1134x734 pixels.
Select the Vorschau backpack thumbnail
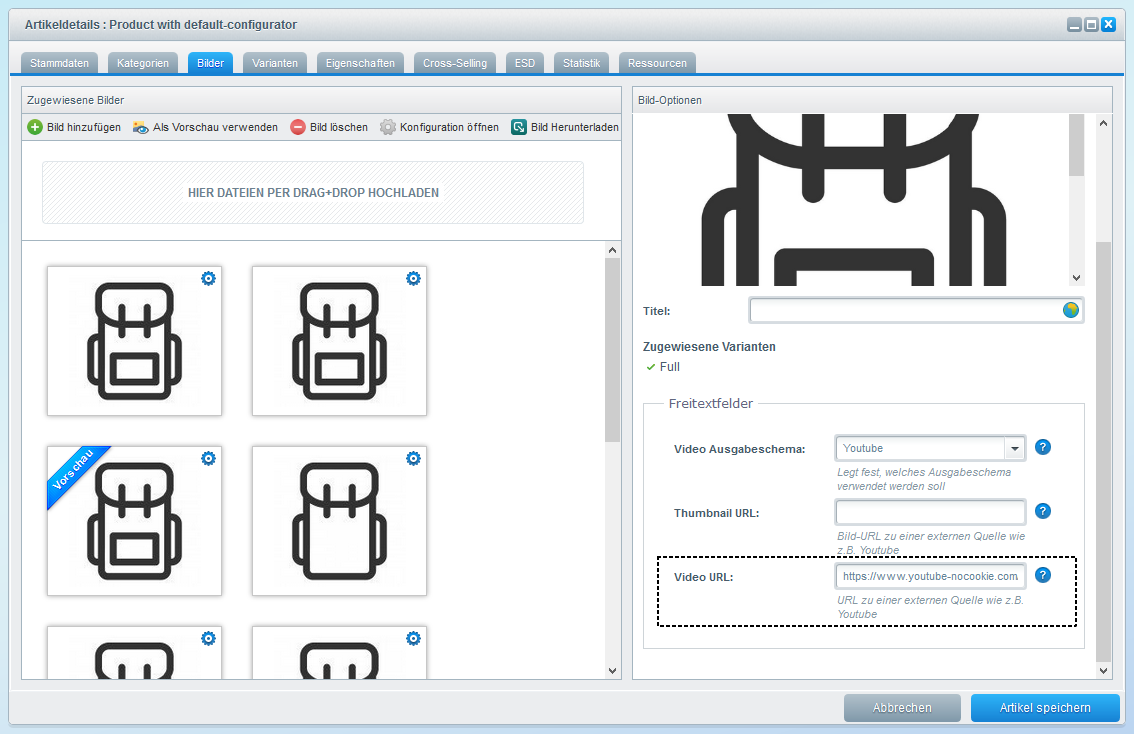click(135, 521)
